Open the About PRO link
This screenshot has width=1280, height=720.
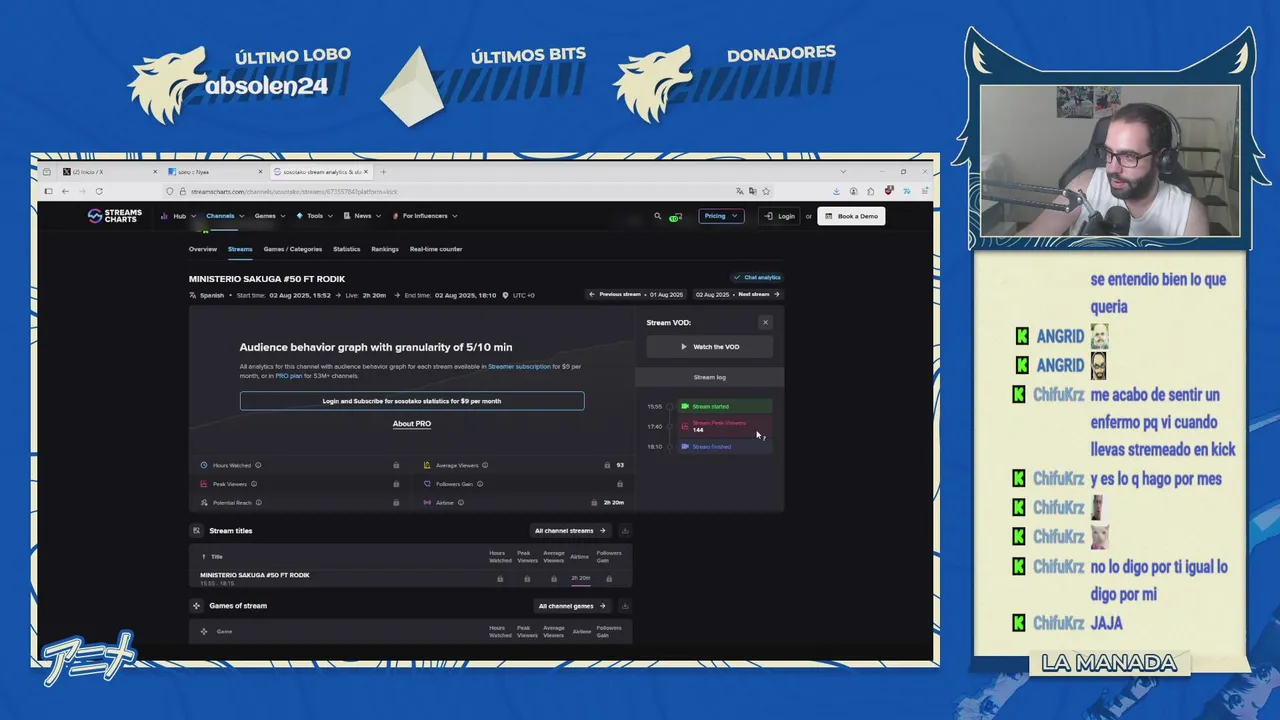point(412,424)
